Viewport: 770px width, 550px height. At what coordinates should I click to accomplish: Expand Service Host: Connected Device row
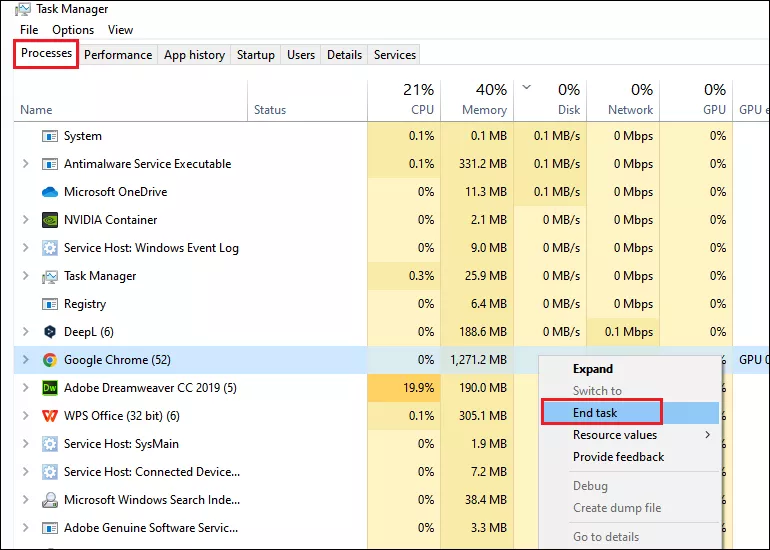tap(26, 472)
